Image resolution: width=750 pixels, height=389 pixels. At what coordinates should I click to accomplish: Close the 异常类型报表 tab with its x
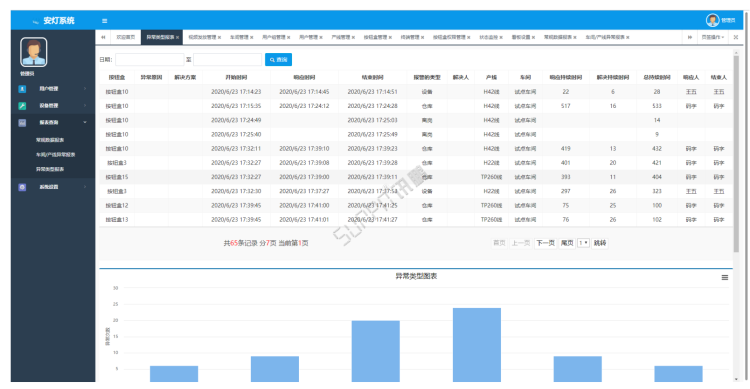click(177, 37)
